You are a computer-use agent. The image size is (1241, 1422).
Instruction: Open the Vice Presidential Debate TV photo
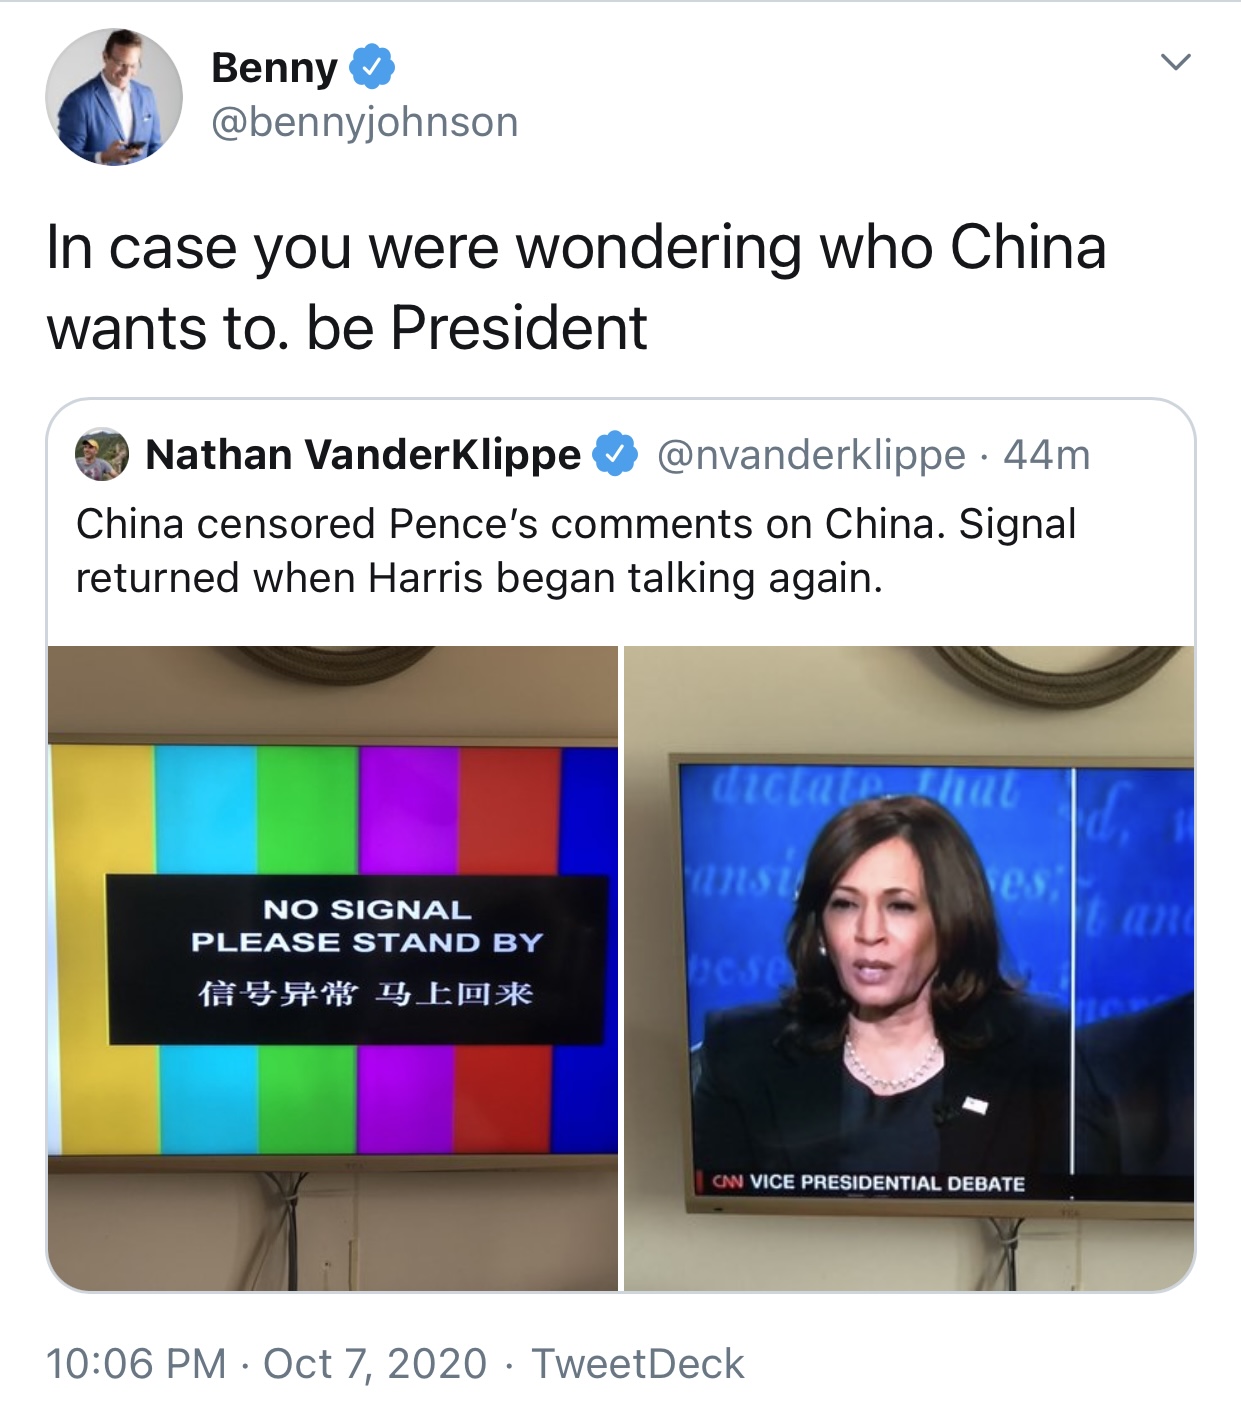[x=909, y=968]
